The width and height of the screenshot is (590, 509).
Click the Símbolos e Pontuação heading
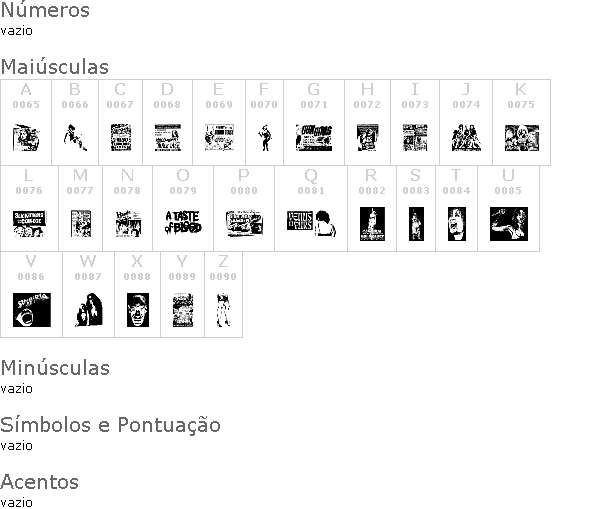110,425
